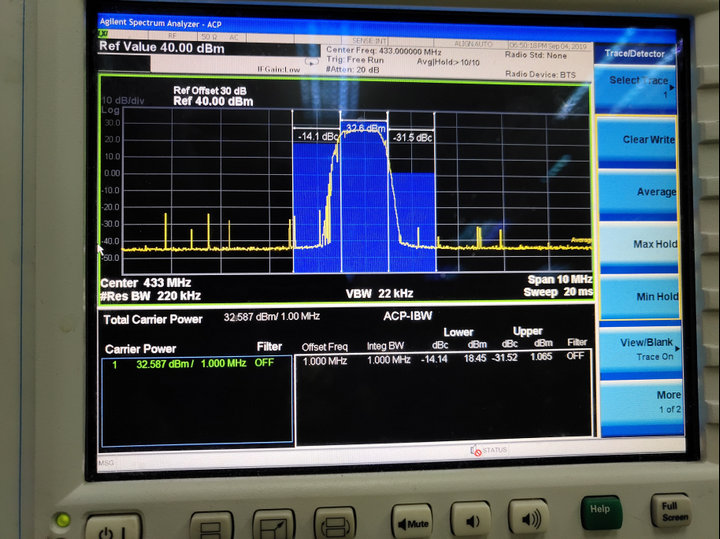Screen dimensions: 720x539
Task: Select the Clear Write trace mode
Action: click(648, 140)
